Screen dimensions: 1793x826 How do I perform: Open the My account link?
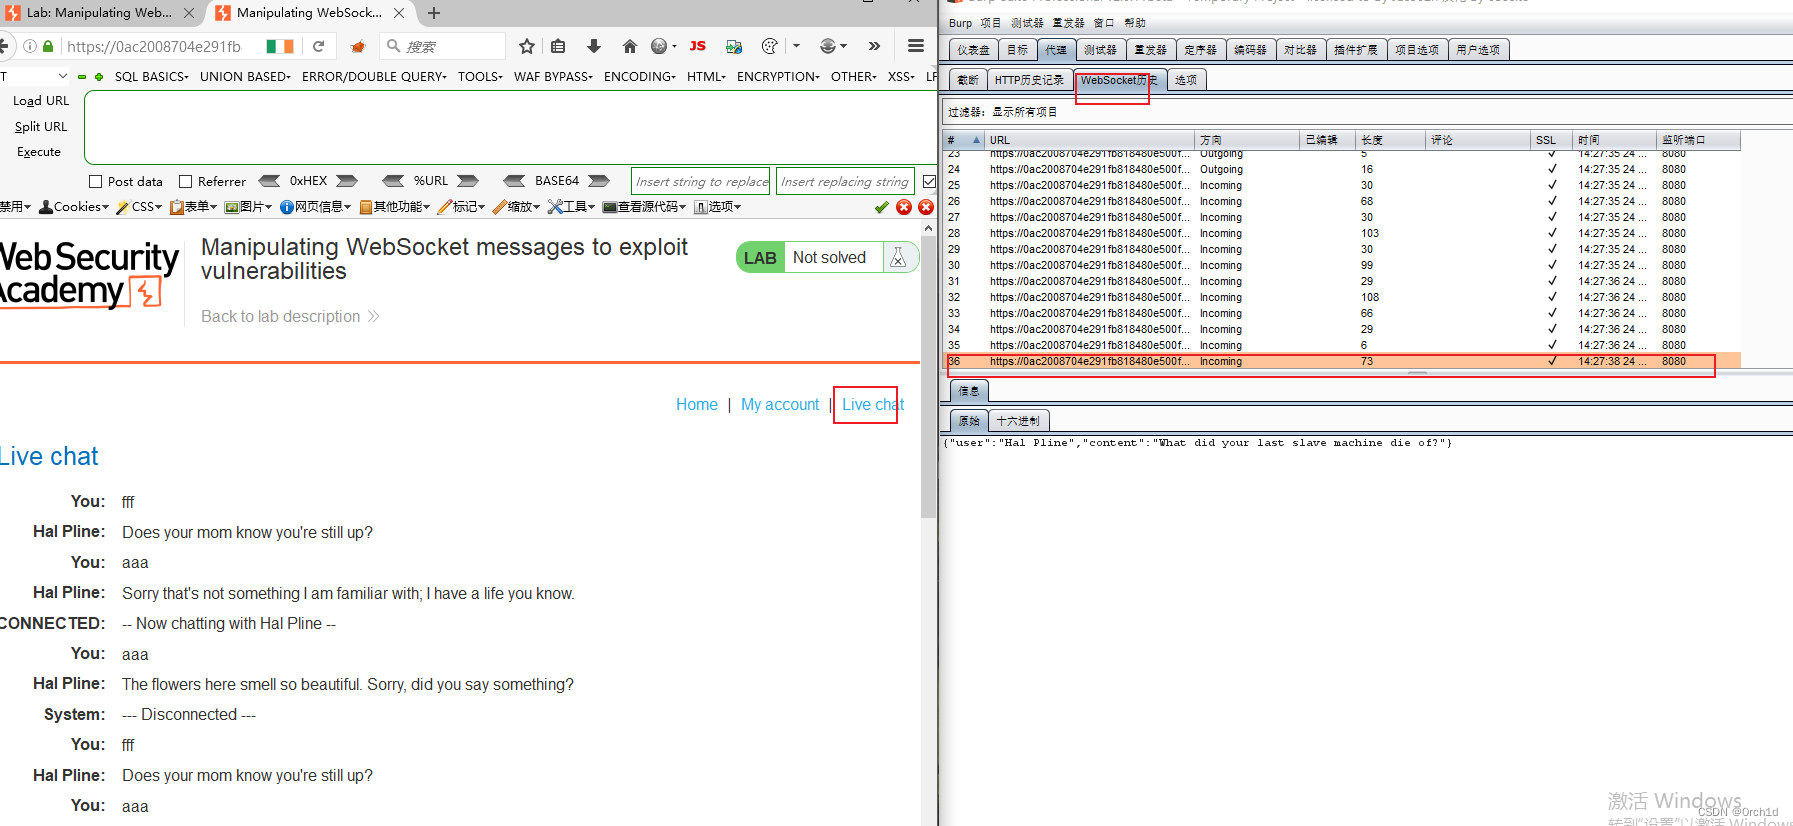coord(780,404)
